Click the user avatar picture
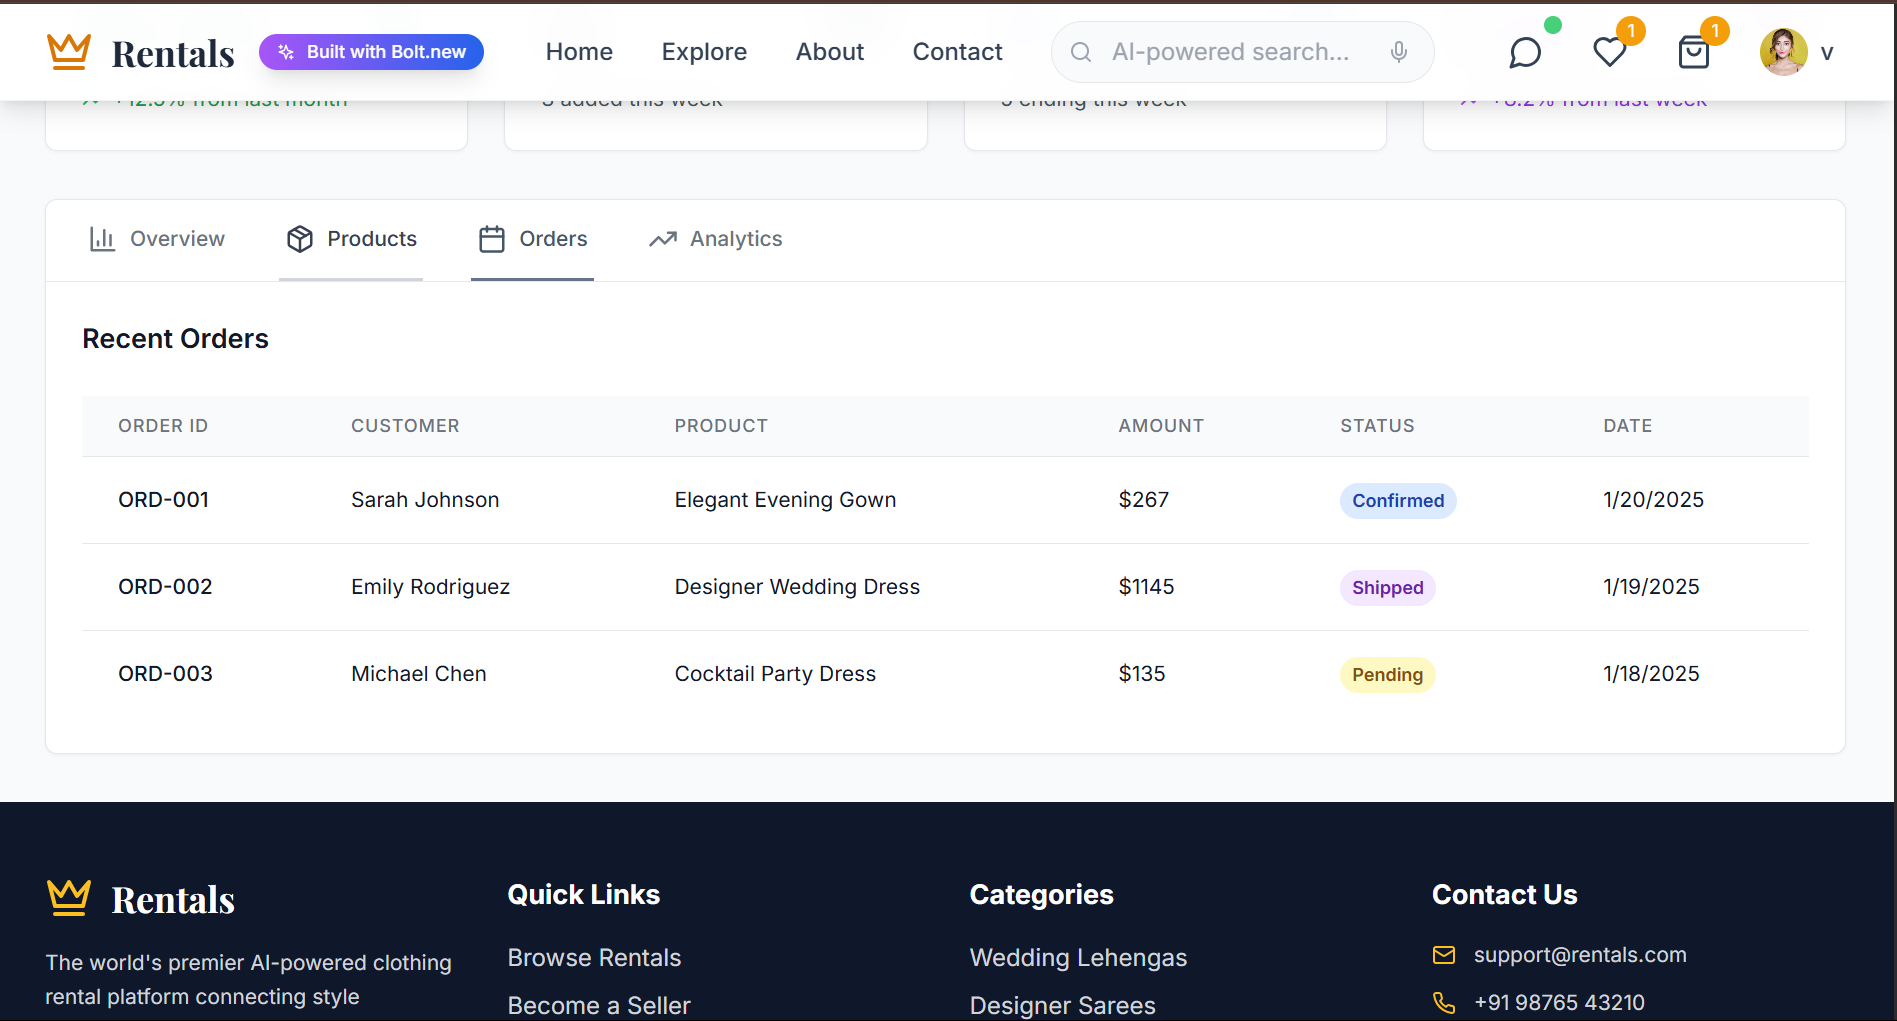Viewport: 1897px width, 1021px height. 1783,52
